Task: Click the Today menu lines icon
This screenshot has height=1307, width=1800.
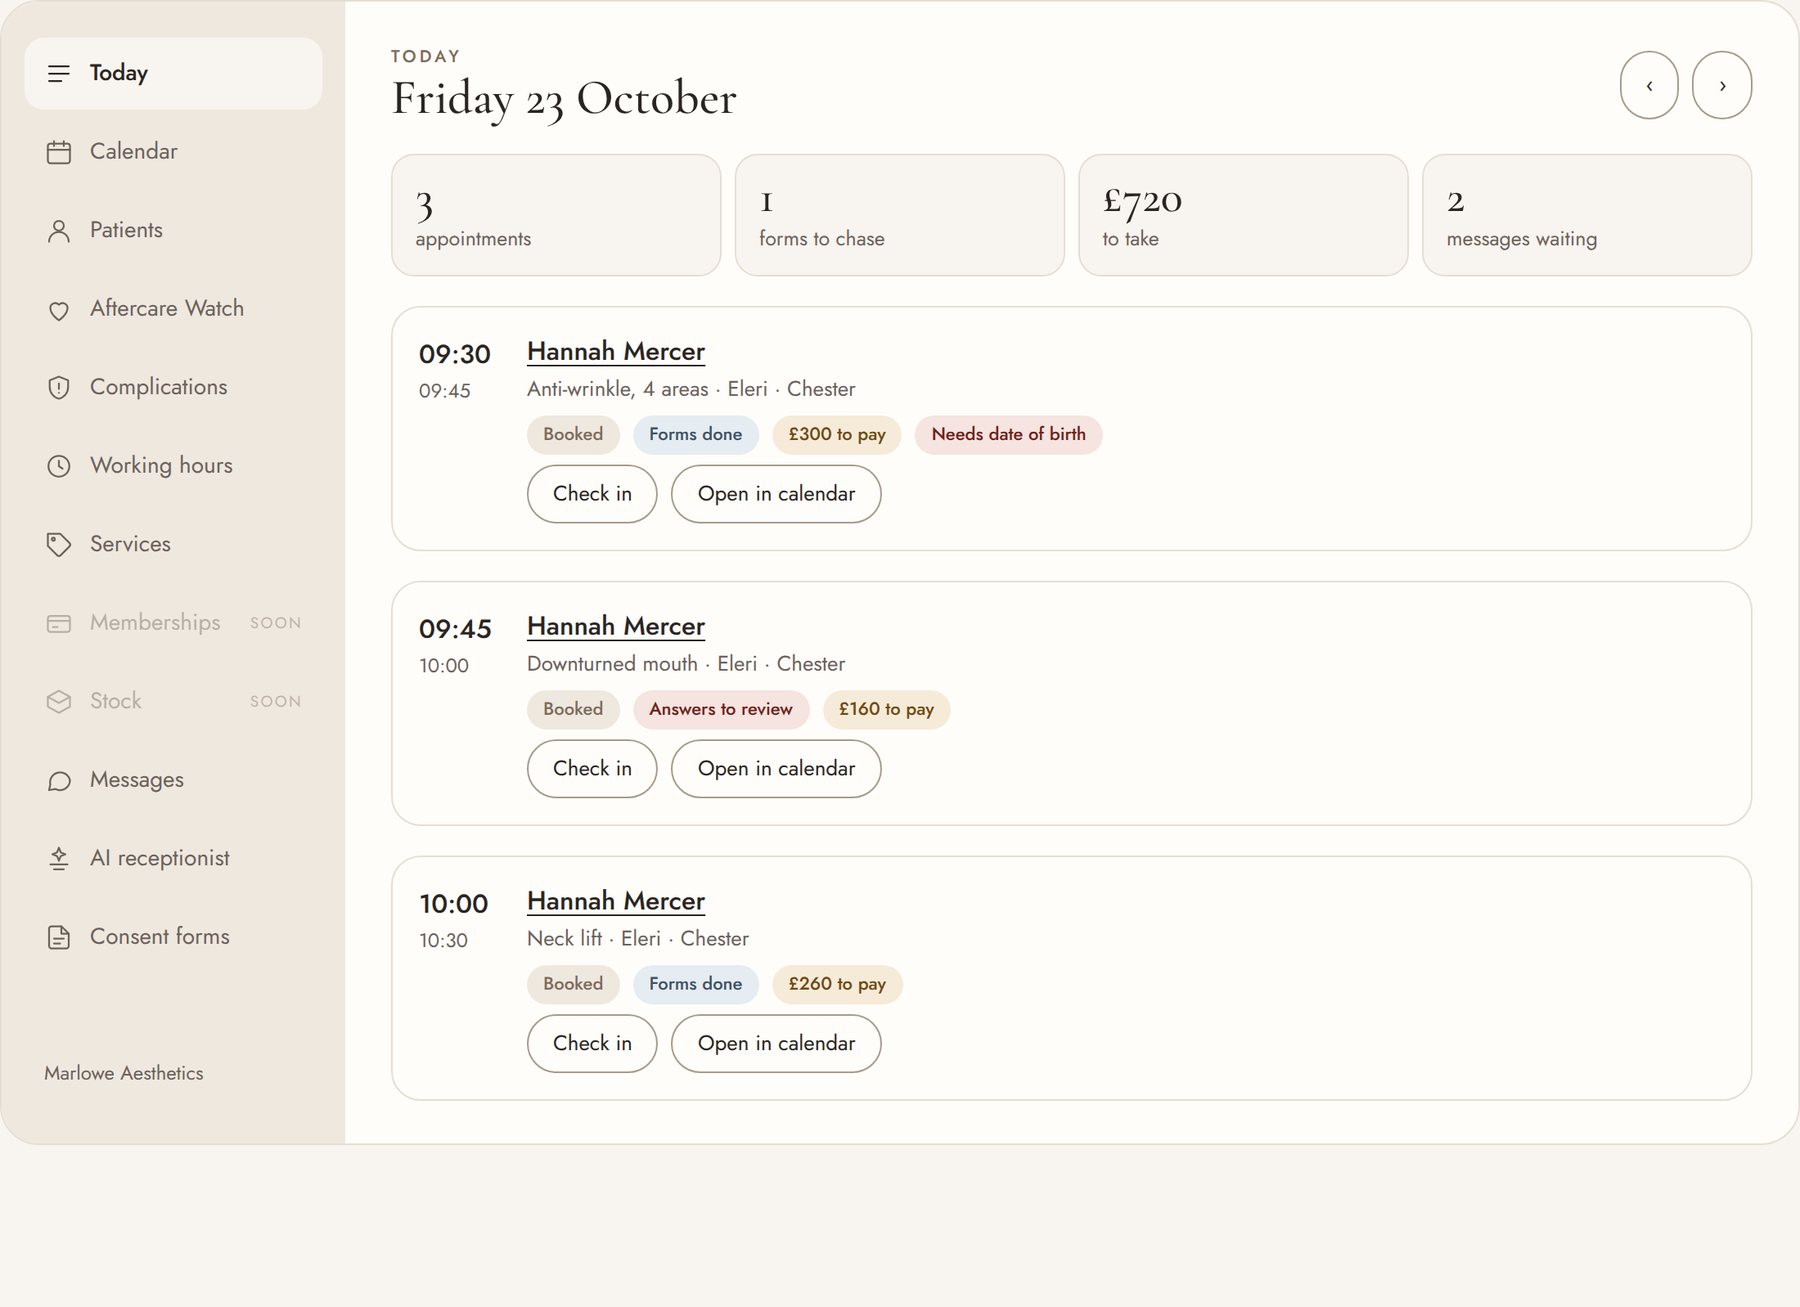Action: pyautogui.click(x=59, y=73)
